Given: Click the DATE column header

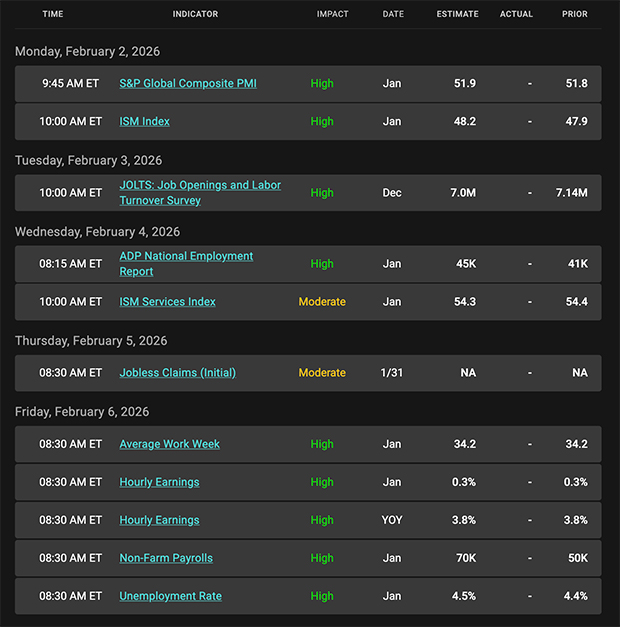Looking at the screenshot, I should point(393,15).
